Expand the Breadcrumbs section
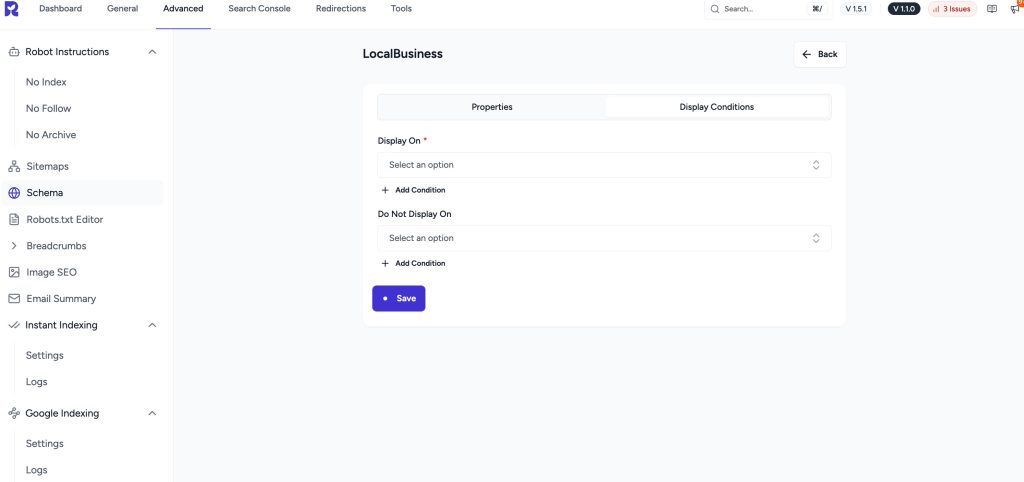The width and height of the screenshot is (1024, 482). click(x=14, y=246)
